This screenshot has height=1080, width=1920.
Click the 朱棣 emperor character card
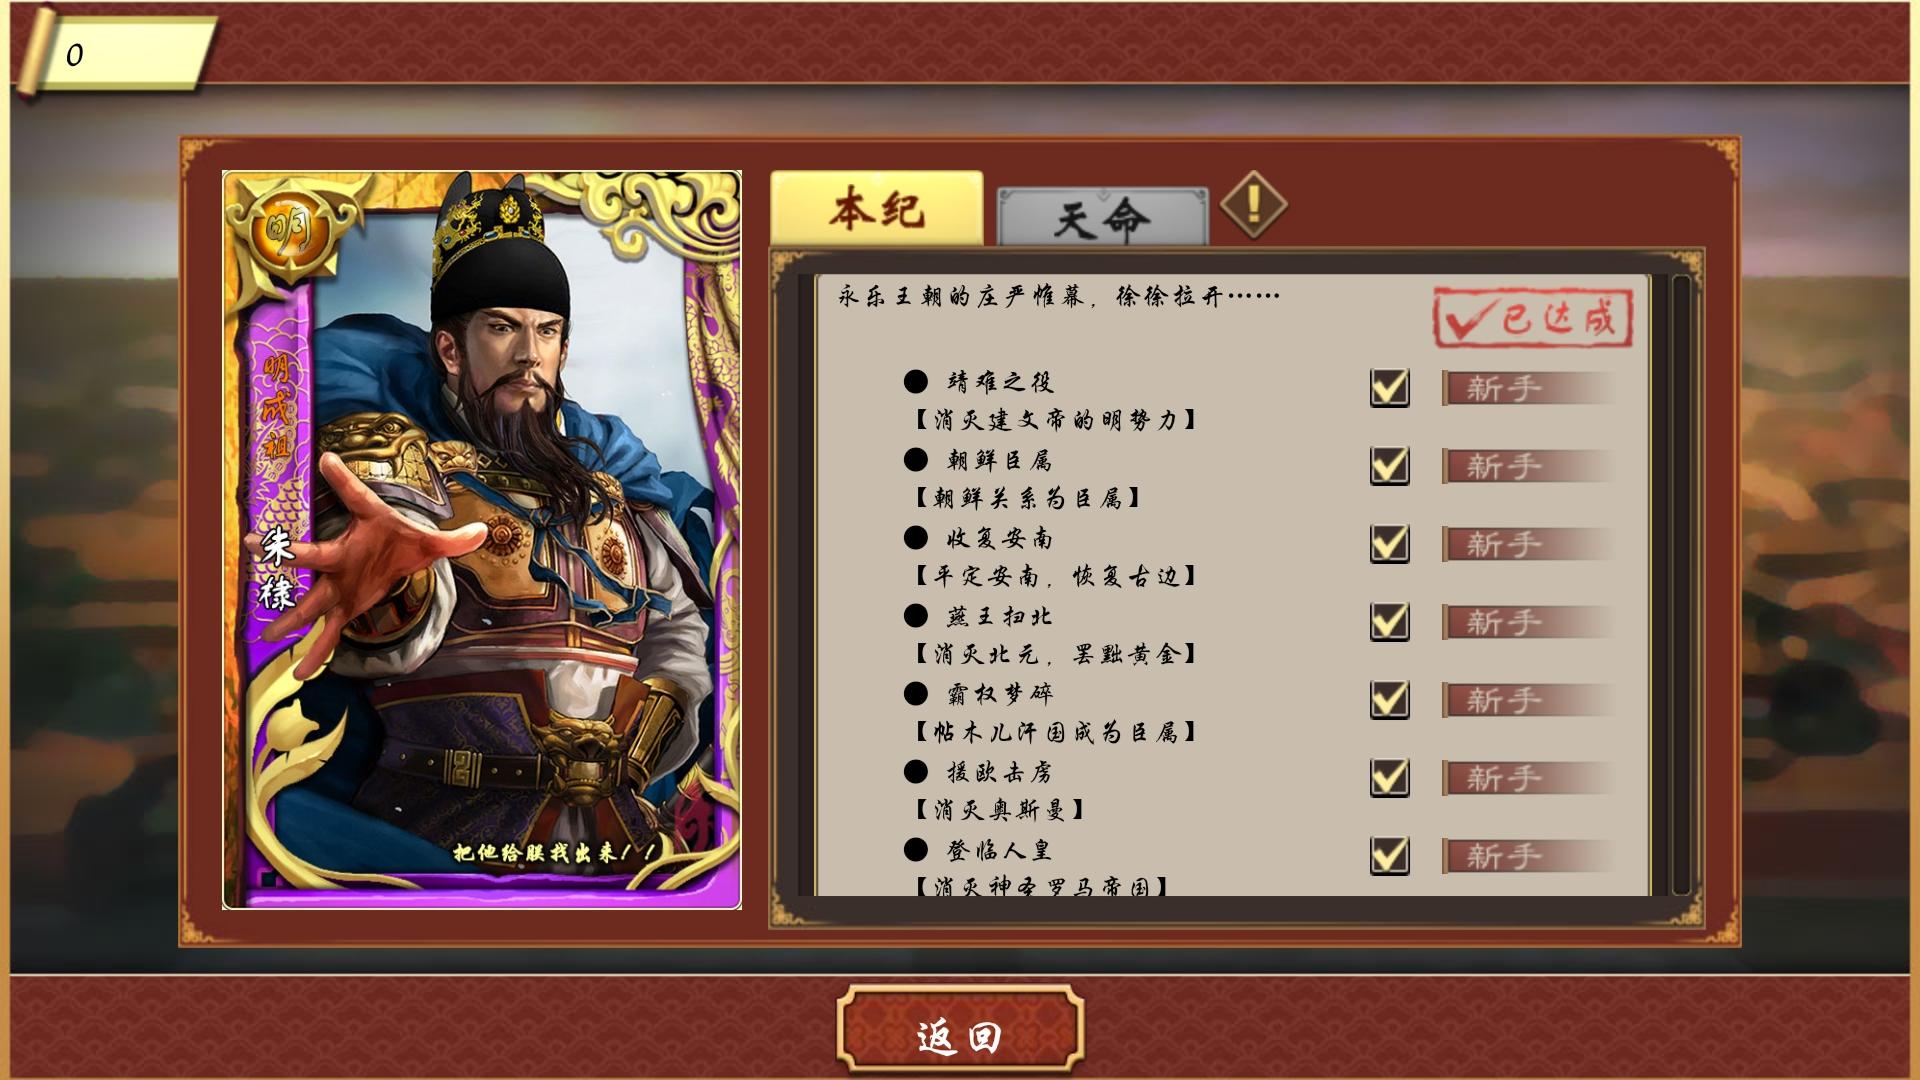482,540
